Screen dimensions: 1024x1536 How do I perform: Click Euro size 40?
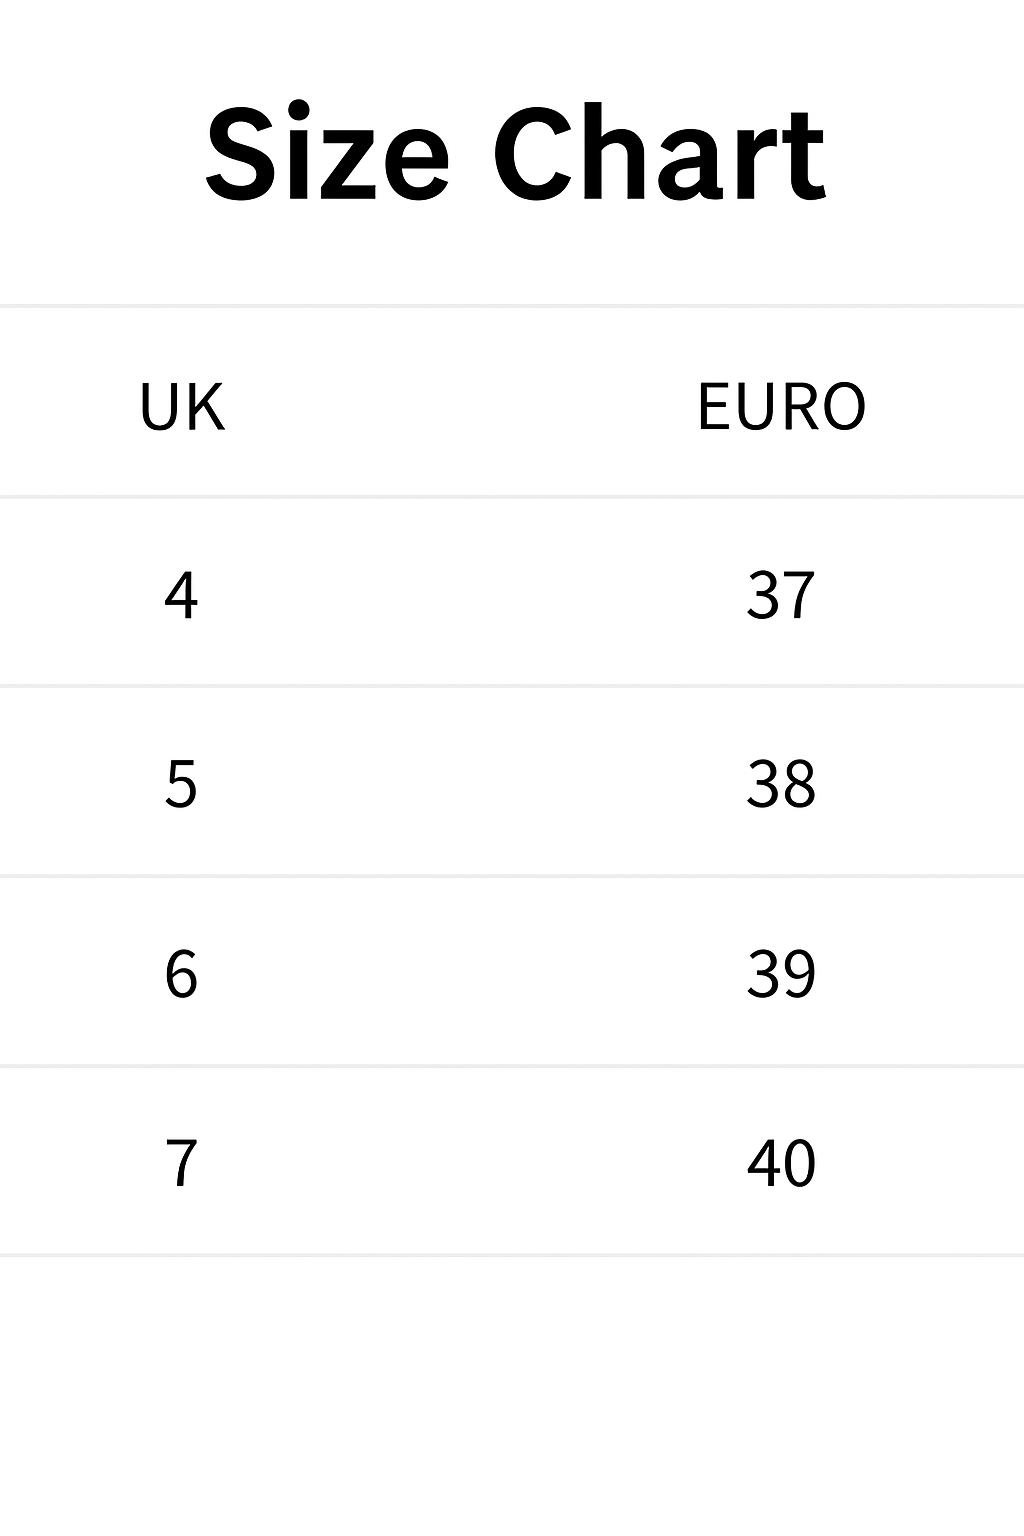(781, 1162)
